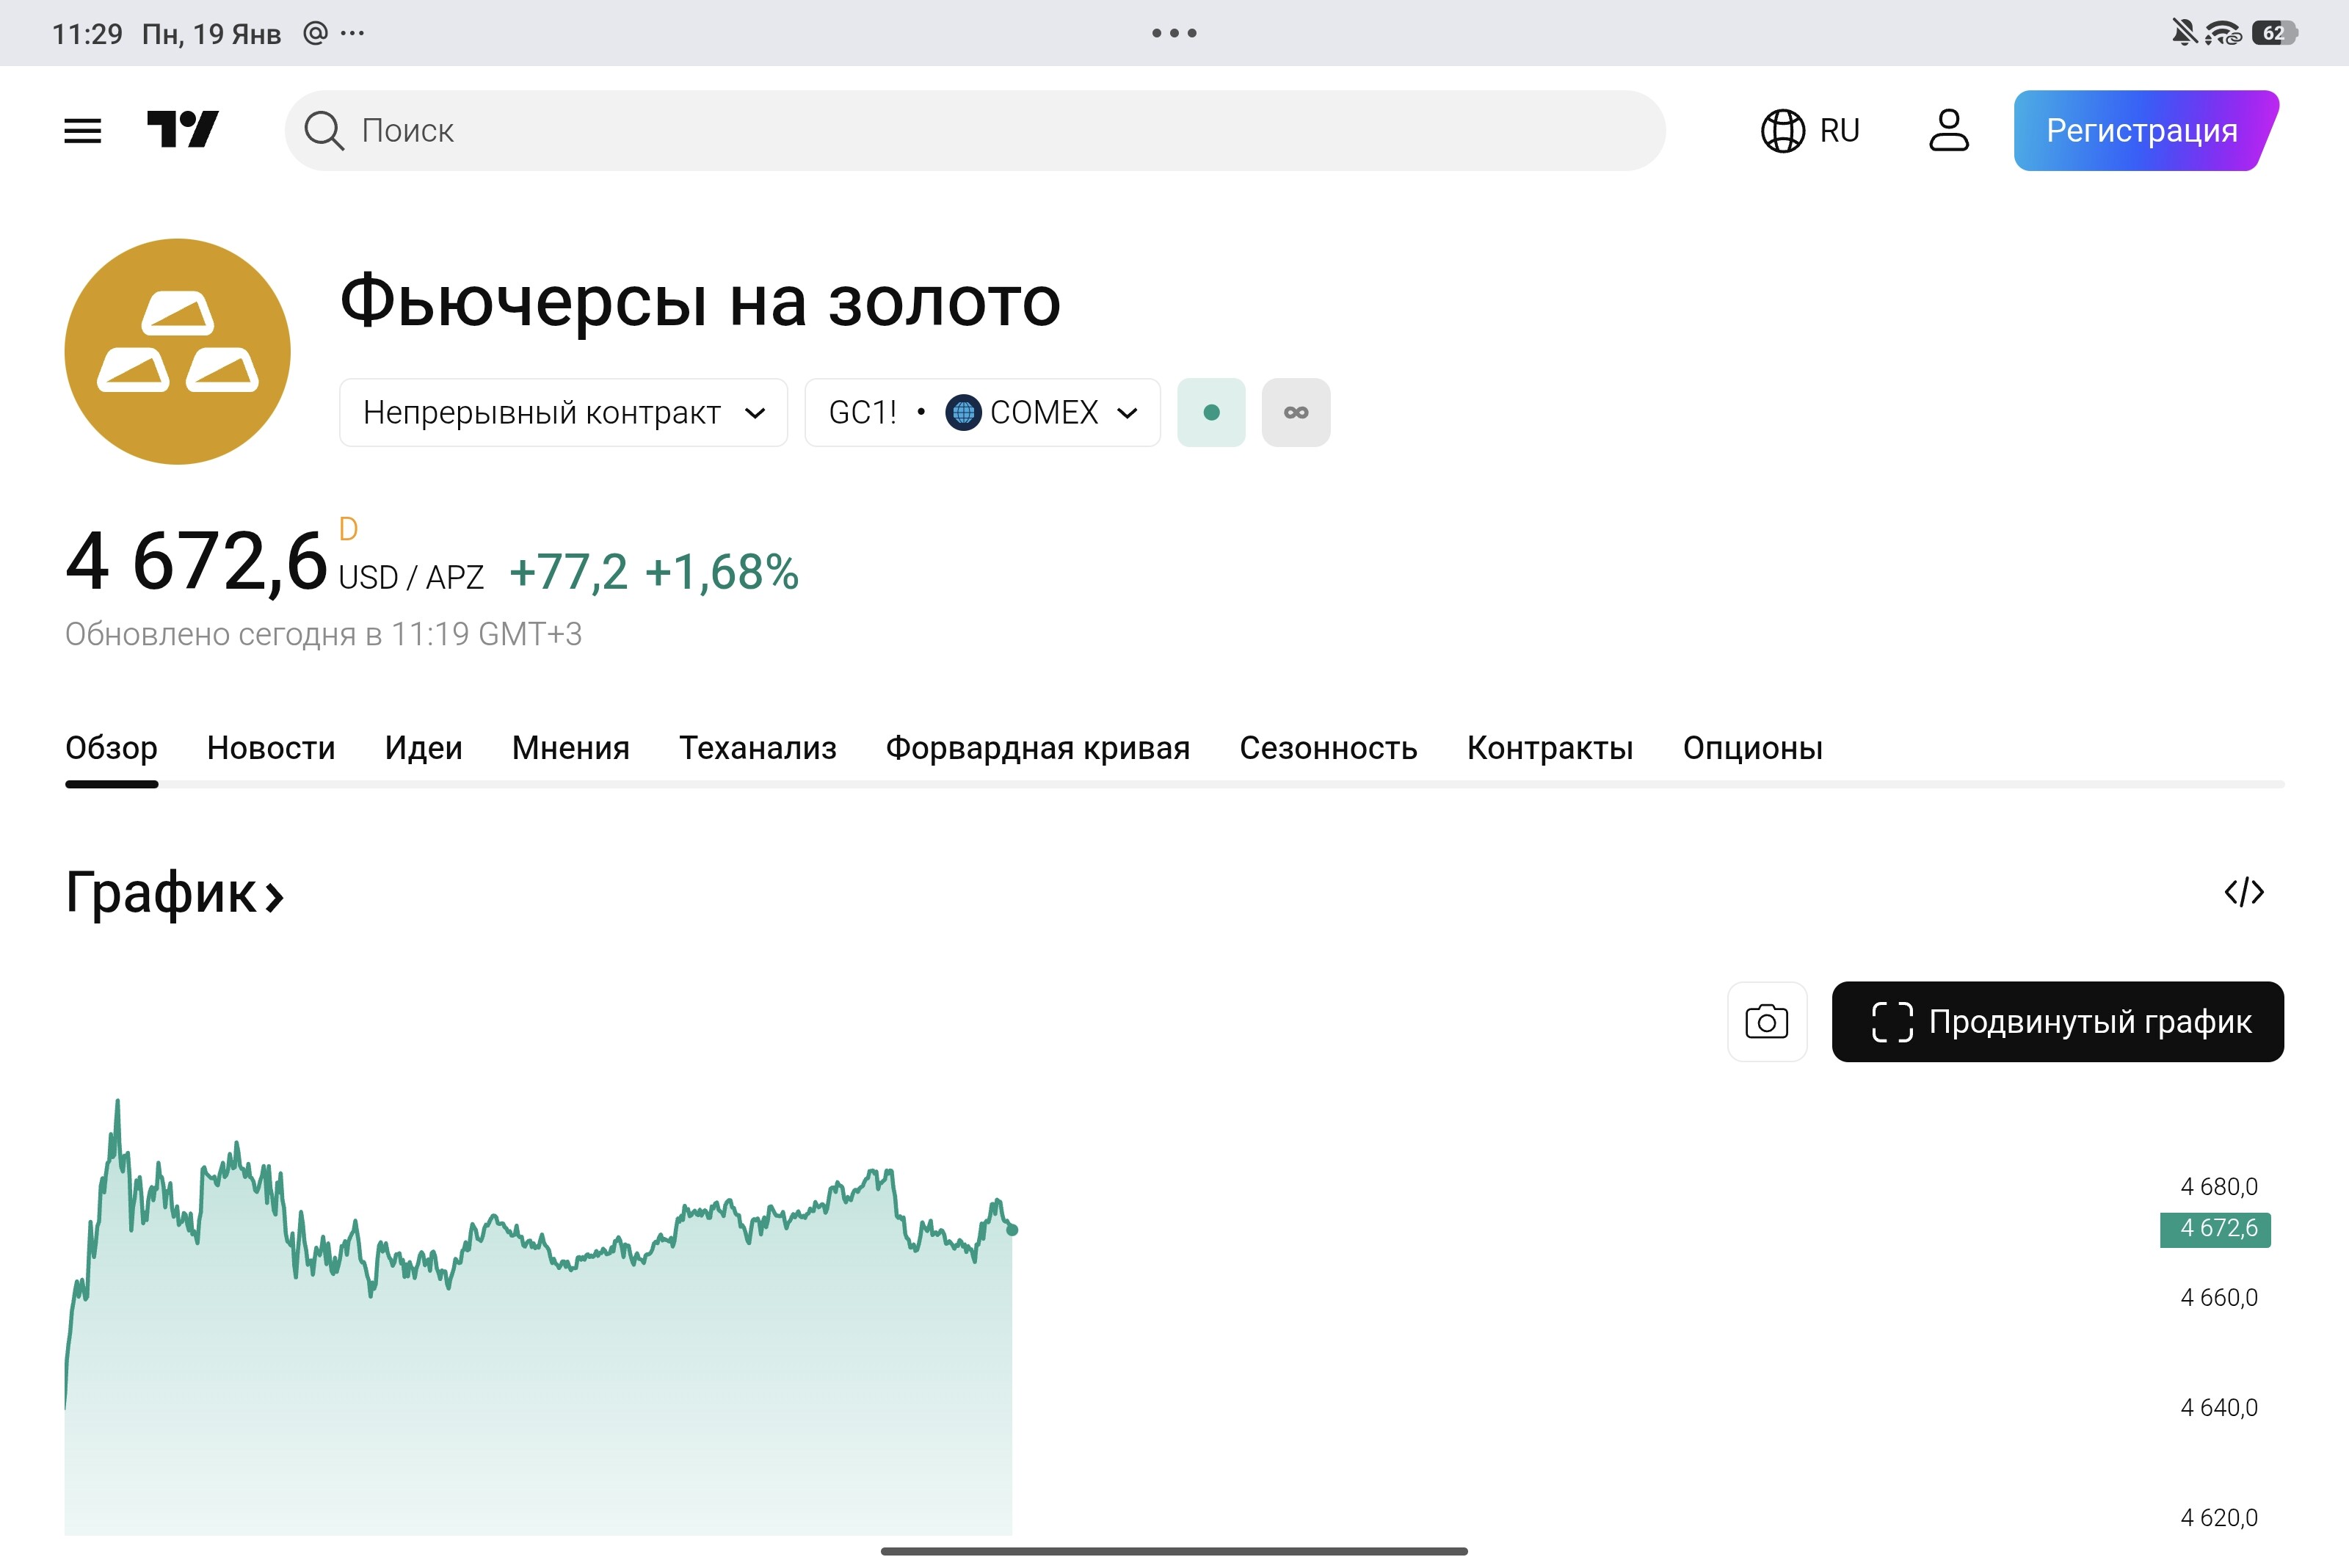Image resolution: width=2349 pixels, height=1568 pixels.
Task: Open the GC1! COMEX symbol dropdown
Action: [981, 412]
